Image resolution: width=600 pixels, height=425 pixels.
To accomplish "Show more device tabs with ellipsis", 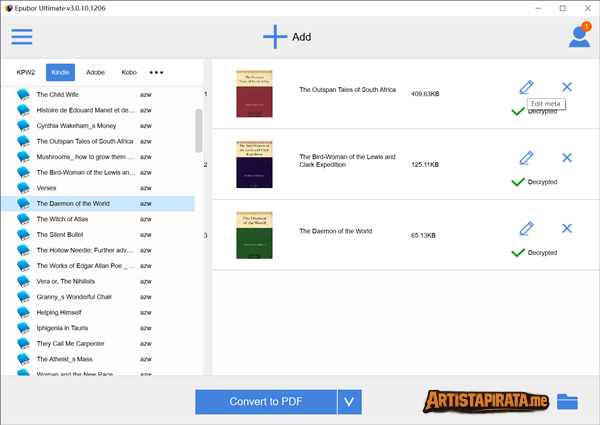I will coord(156,72).
